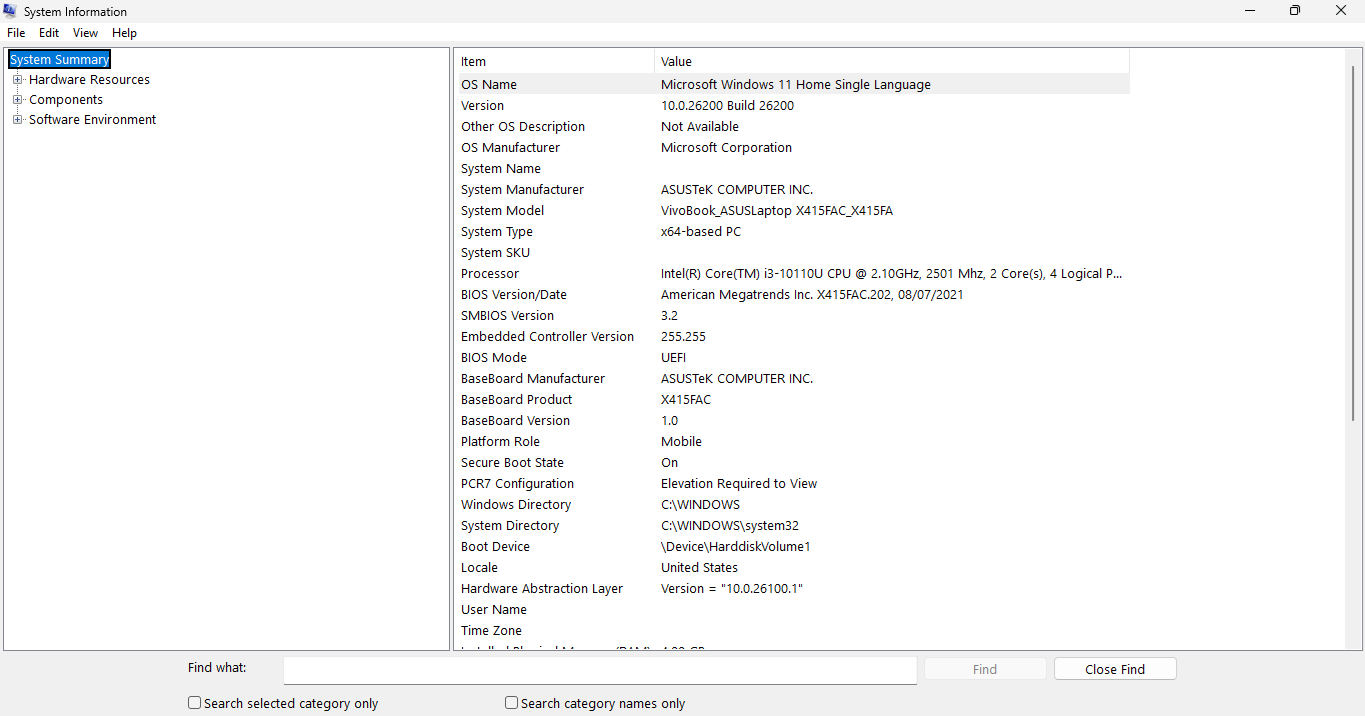The image size is (1365, 716).
Task: Select the BaseBoard Version row
Action: [794, 421]
